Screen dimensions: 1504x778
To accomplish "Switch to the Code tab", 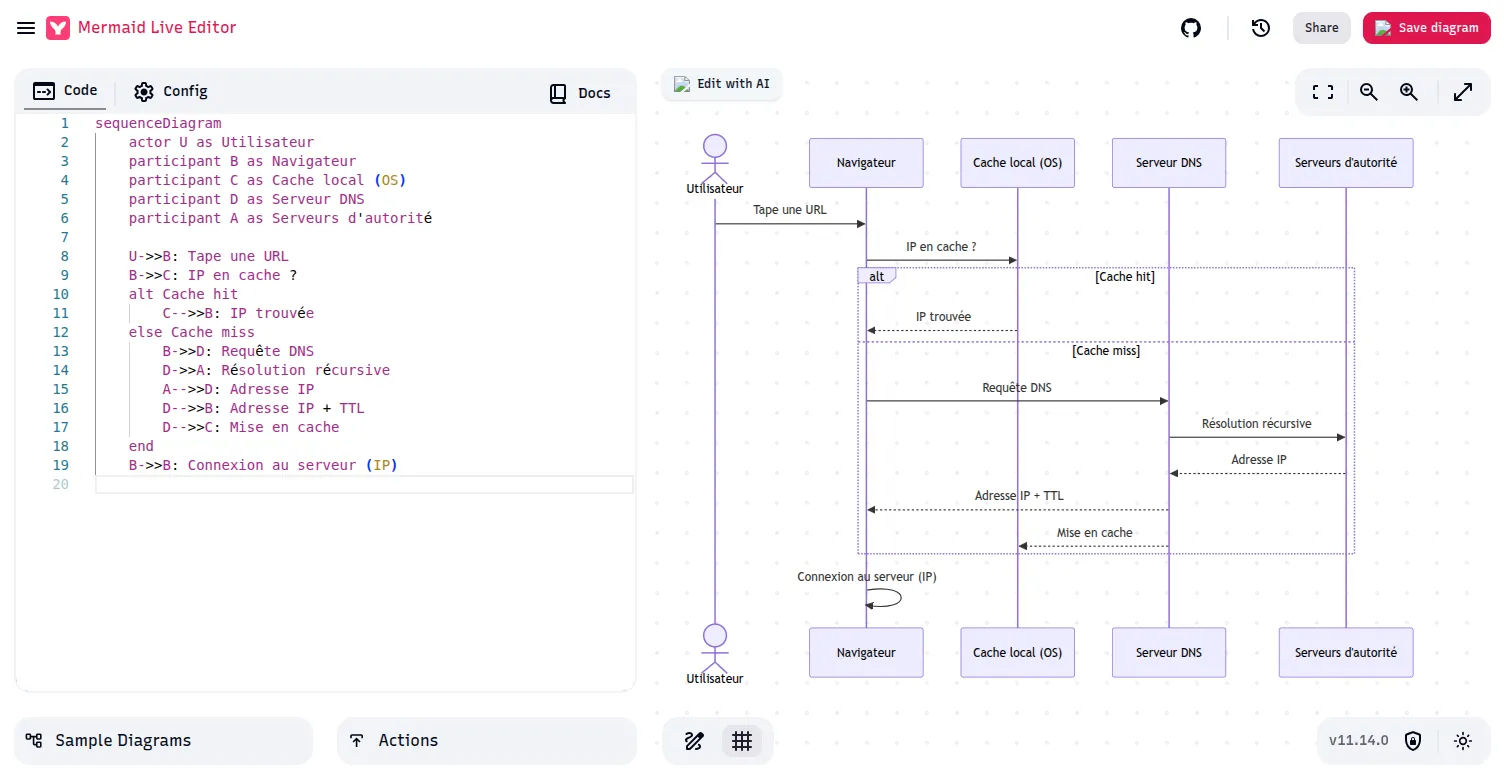I will coord(66,91).
